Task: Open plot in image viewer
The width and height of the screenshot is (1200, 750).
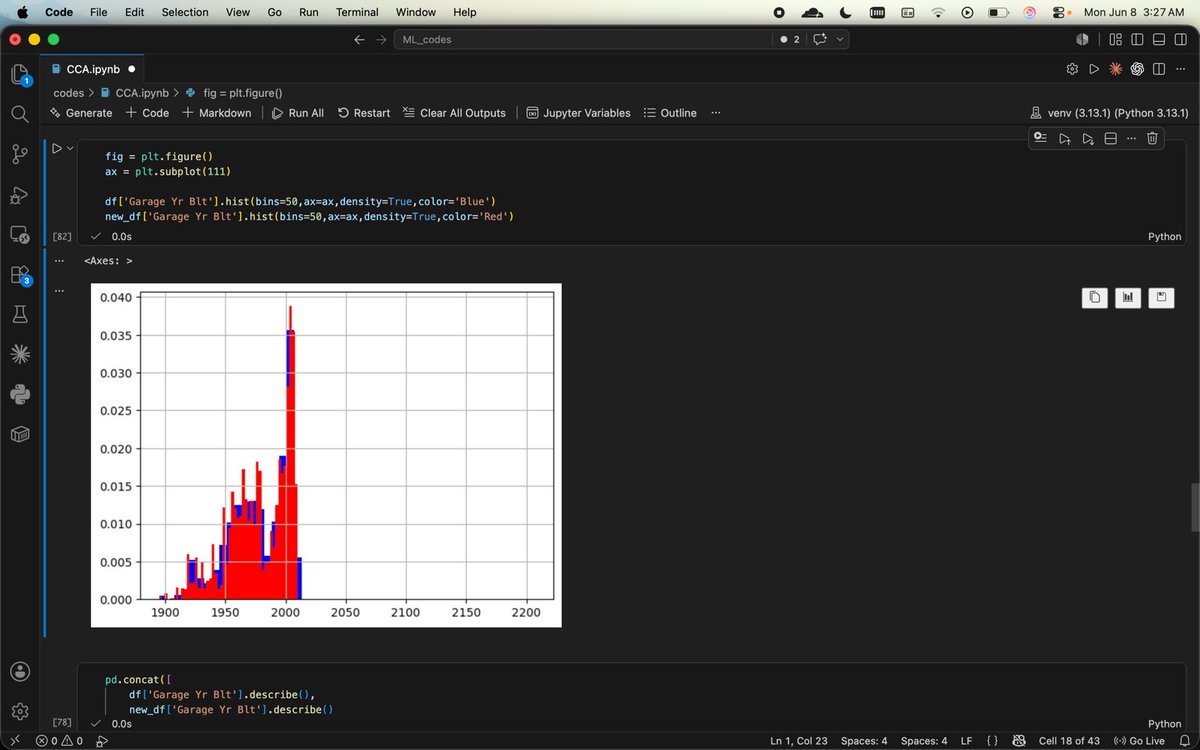Action: pyautogui.click(x=1128, y=297)
